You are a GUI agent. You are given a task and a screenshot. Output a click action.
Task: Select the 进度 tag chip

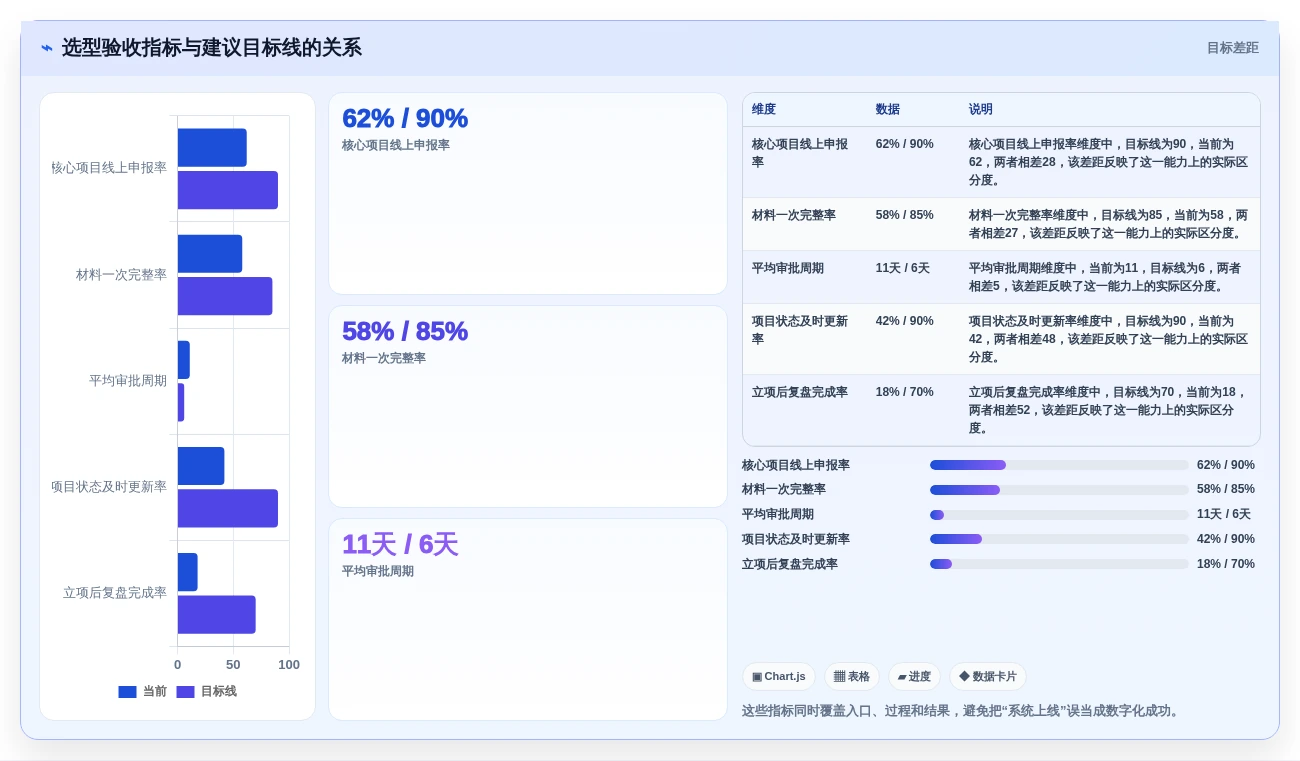[x=914, y=677]
